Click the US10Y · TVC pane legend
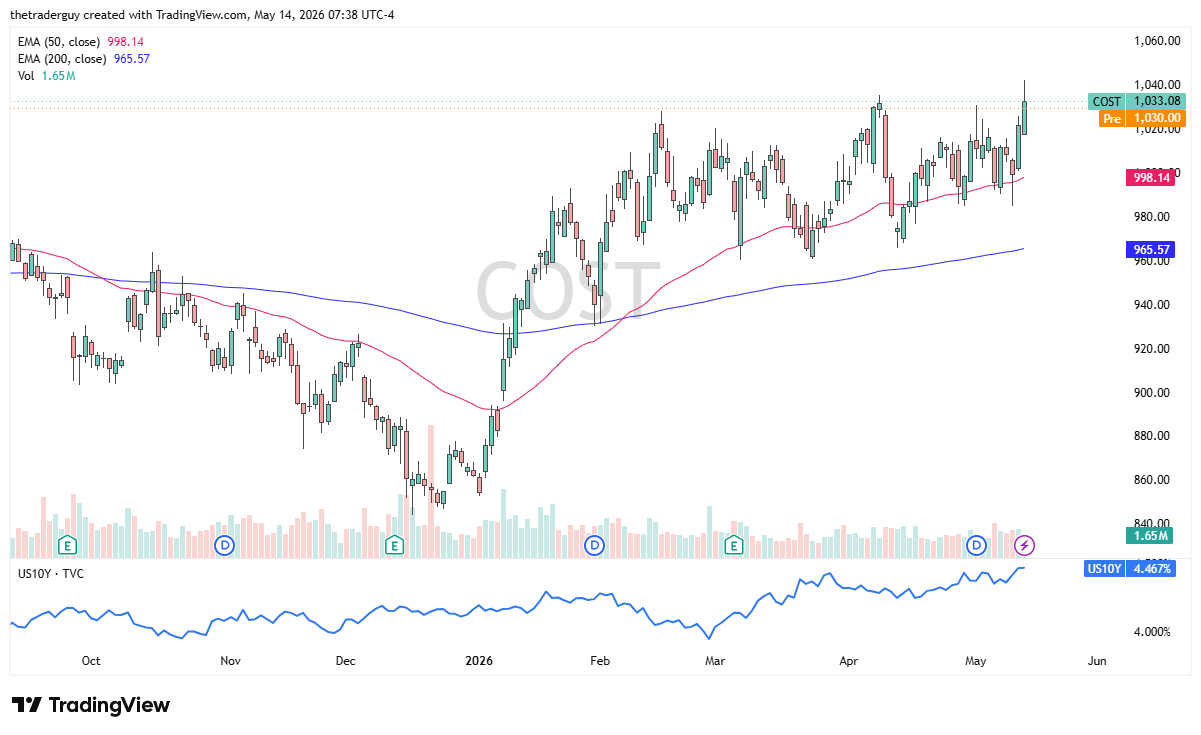 coord(50,574)
